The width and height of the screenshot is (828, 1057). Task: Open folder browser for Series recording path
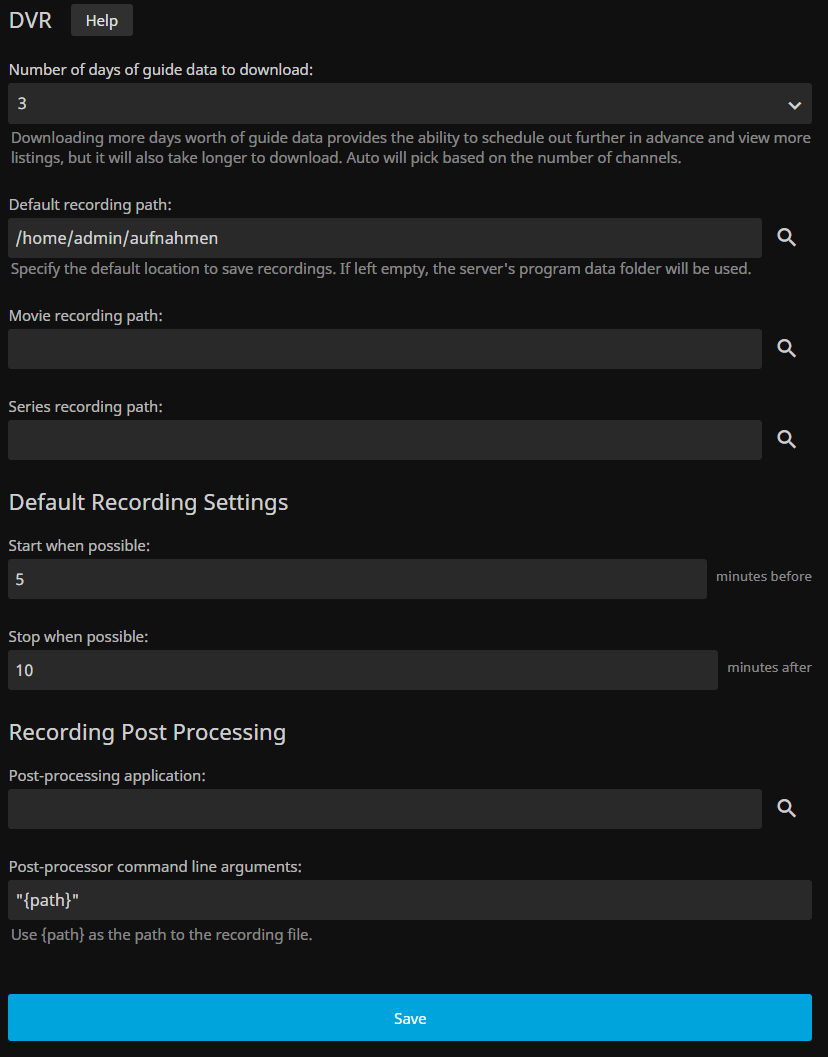pyautogui.click(x=787, y=440)
